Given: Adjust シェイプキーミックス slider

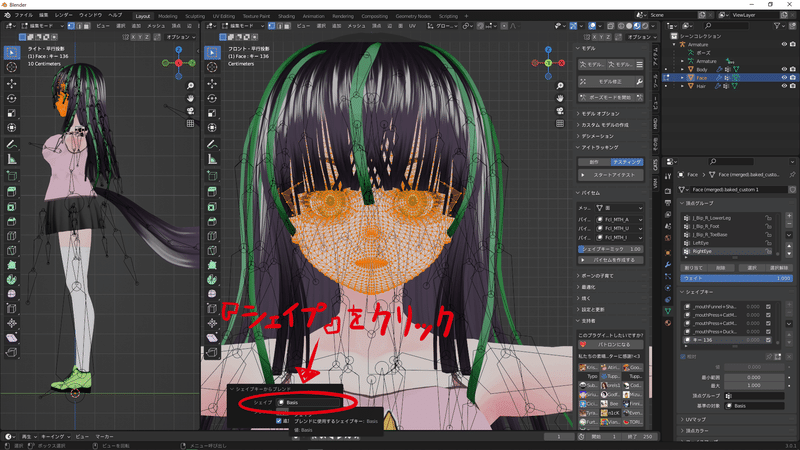Looking at the screenshot, I should (611, 249).
